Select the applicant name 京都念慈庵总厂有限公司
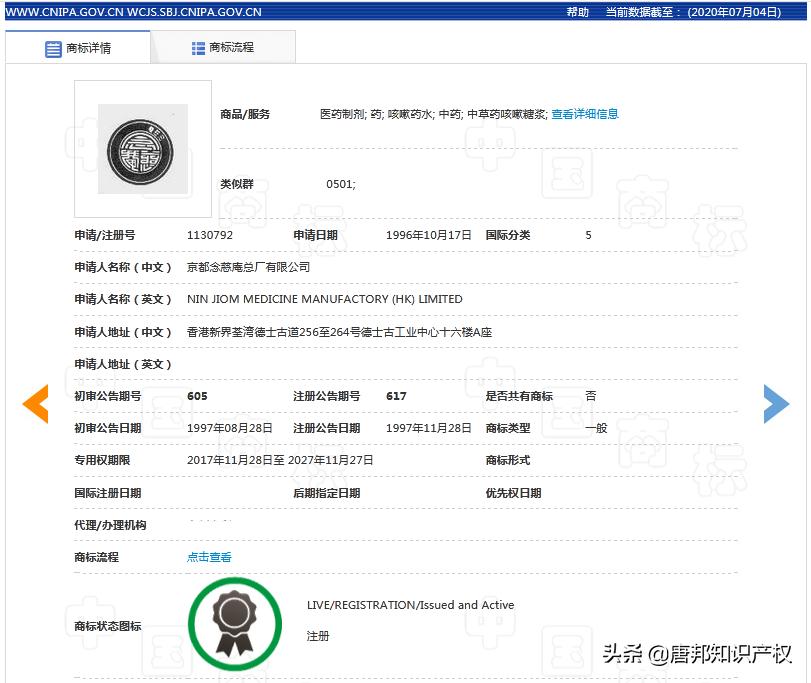 point(250,267)
